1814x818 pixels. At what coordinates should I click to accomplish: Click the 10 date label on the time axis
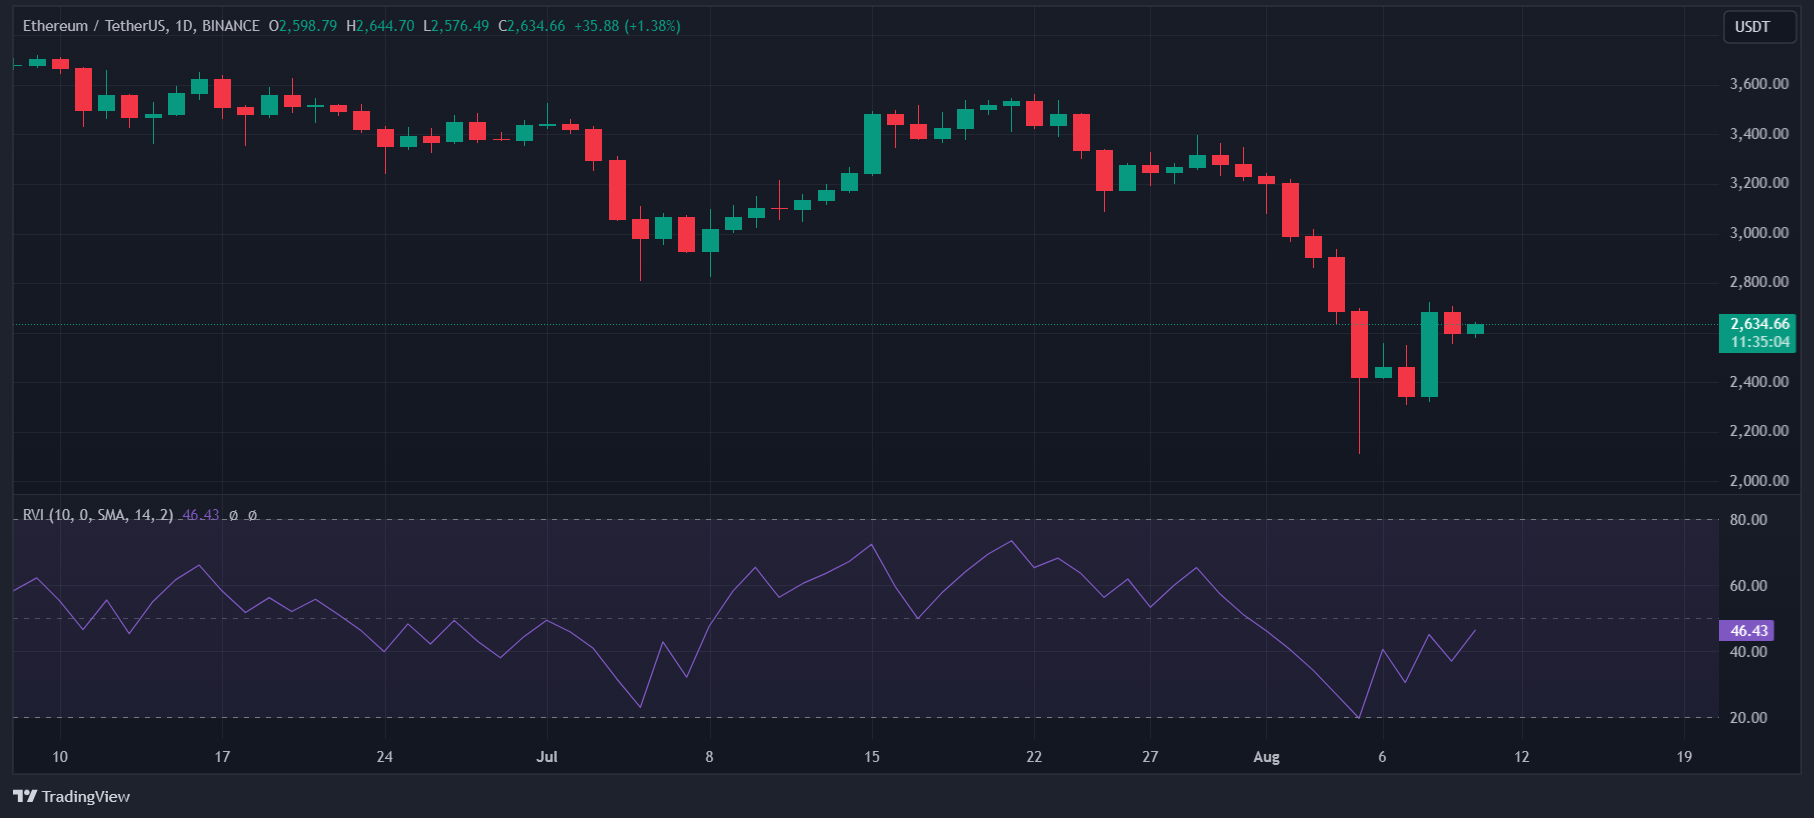(x=60, y=757)
